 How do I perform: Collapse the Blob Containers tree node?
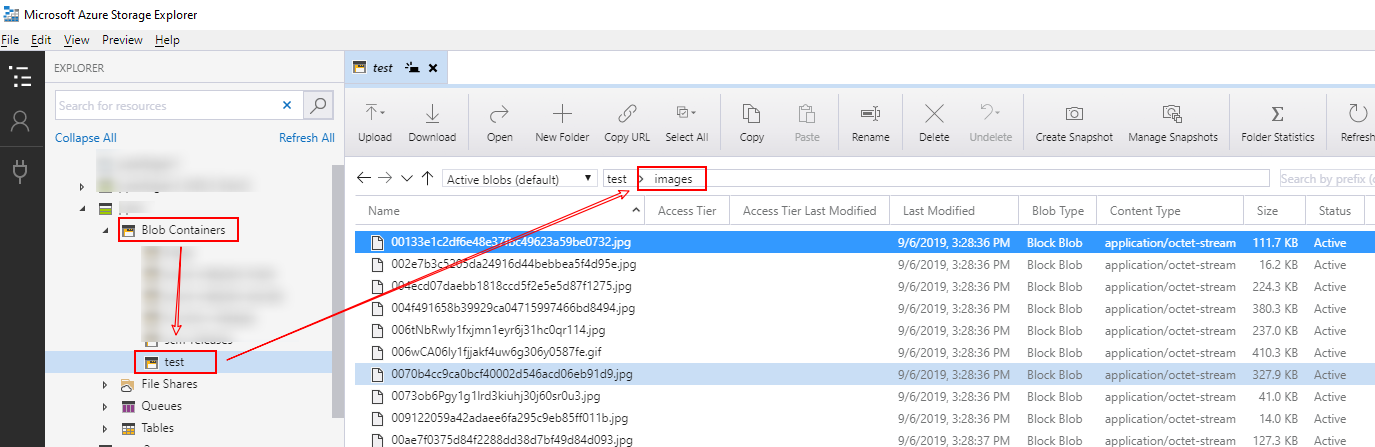[x=106, y=231]
